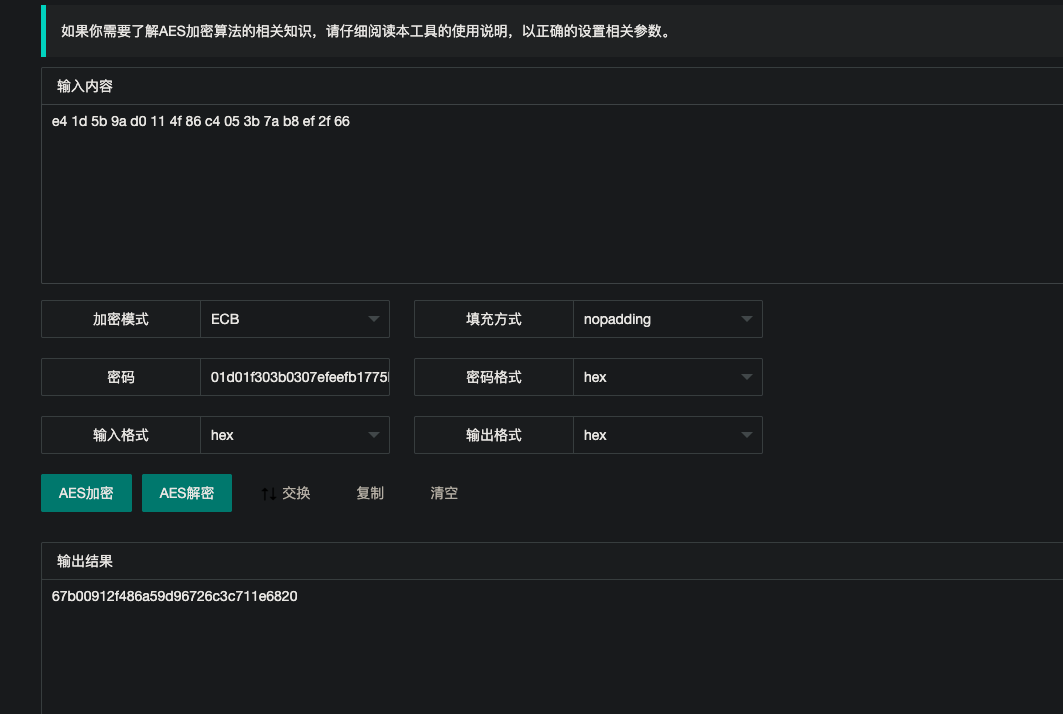
Task: Click the AES加密 button
Action: point(86,493)
